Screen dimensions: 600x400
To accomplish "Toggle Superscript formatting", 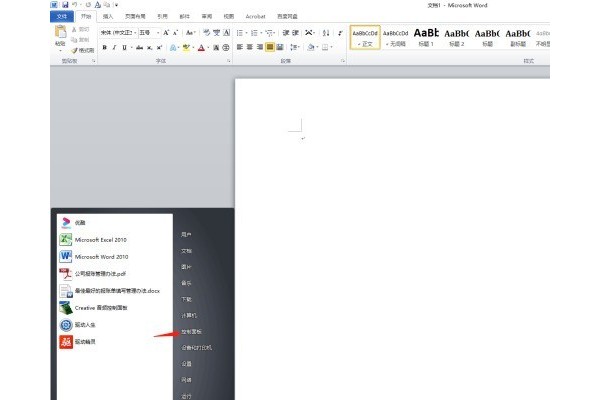I will click(159, 48).
